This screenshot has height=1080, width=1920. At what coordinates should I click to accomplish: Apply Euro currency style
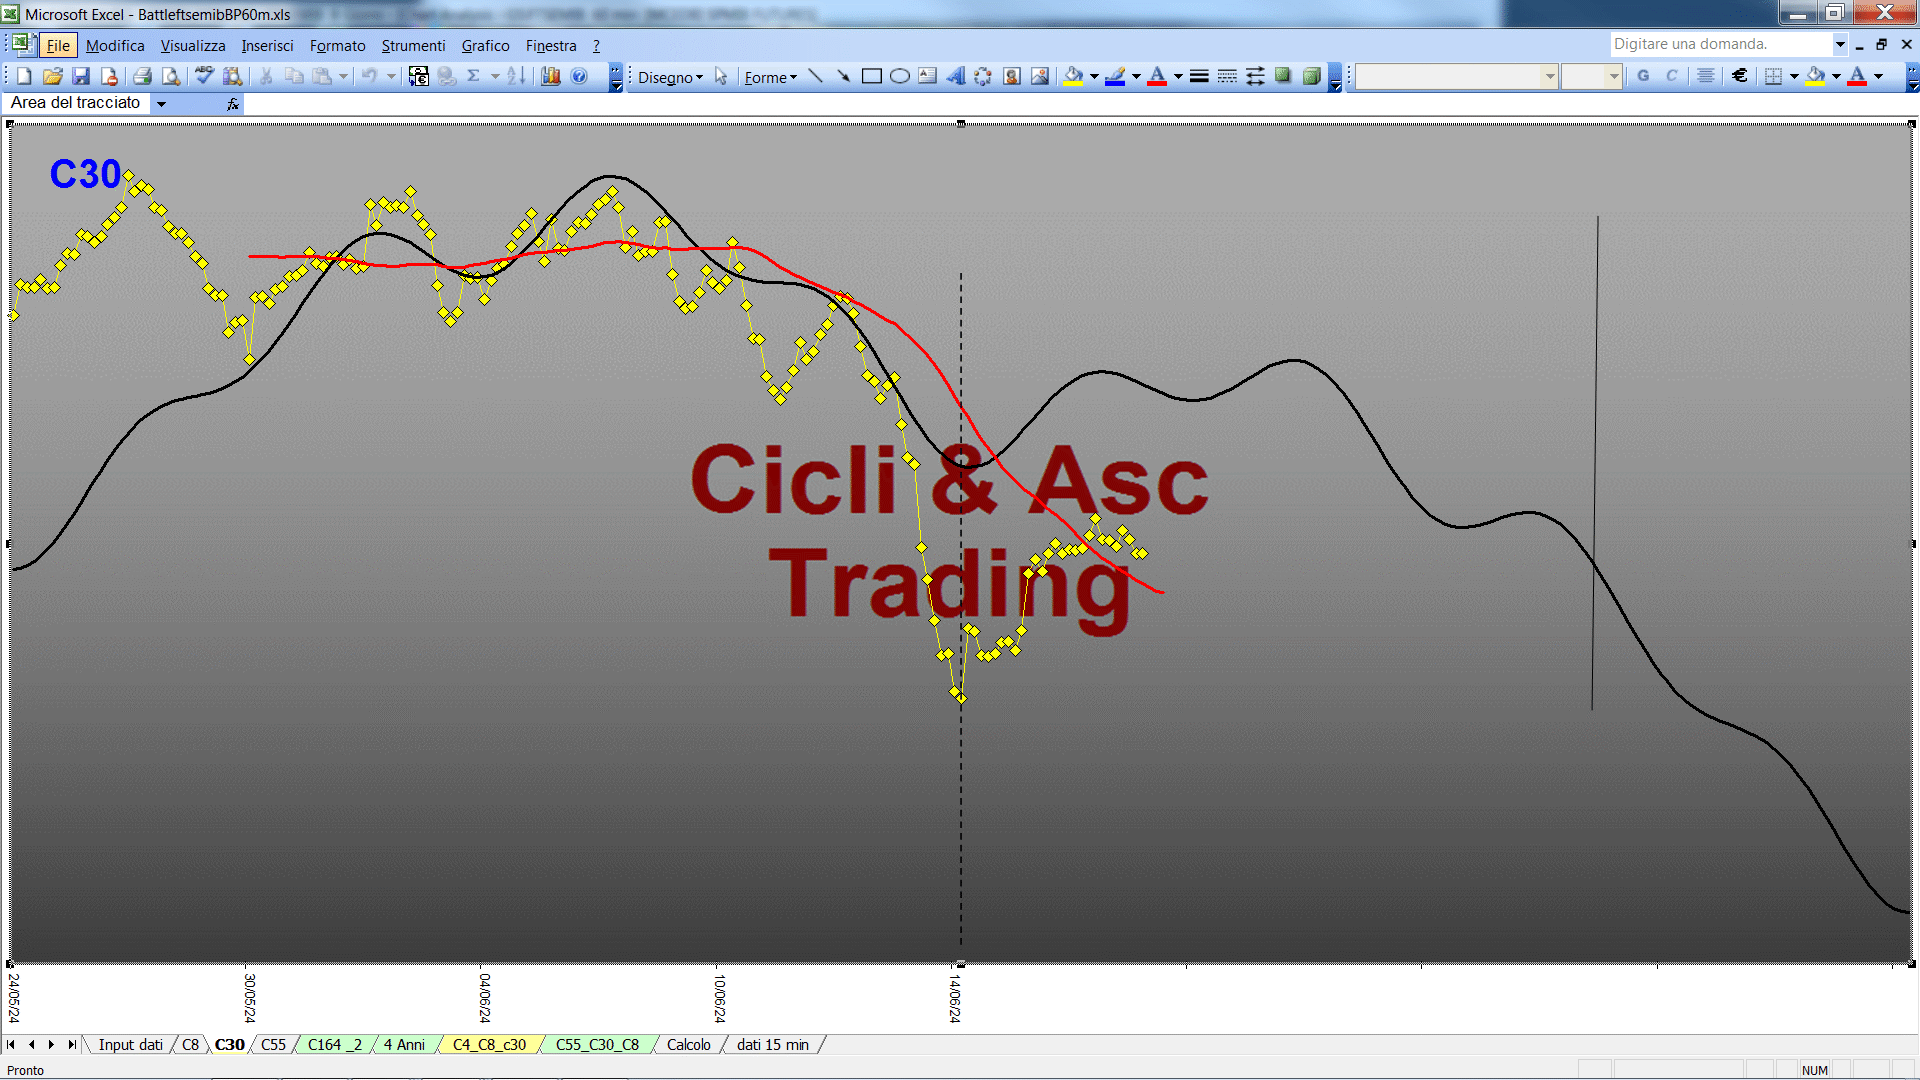coord(1740,76)
